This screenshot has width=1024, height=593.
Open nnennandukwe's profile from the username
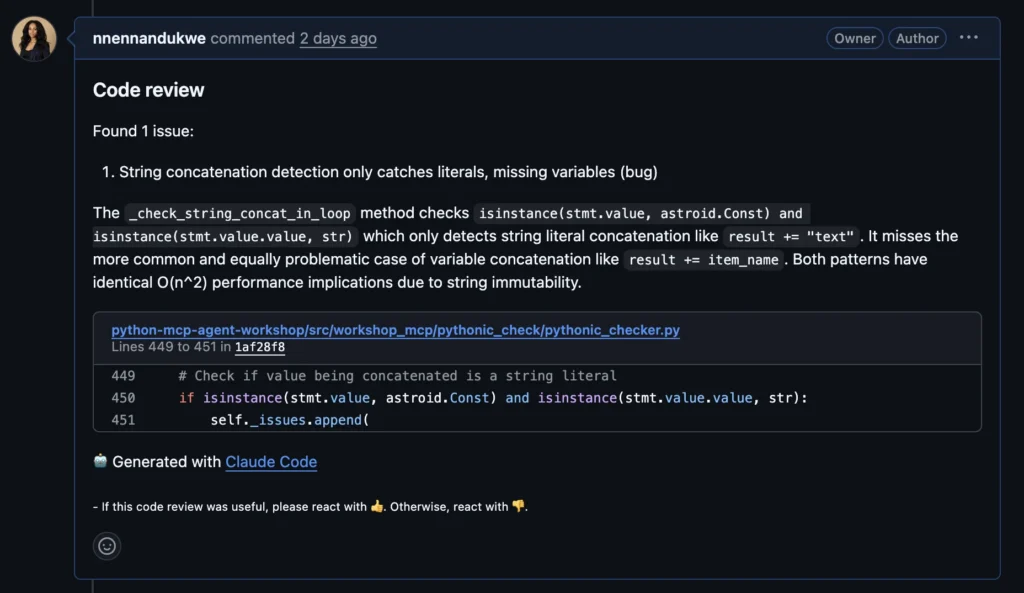149,39
